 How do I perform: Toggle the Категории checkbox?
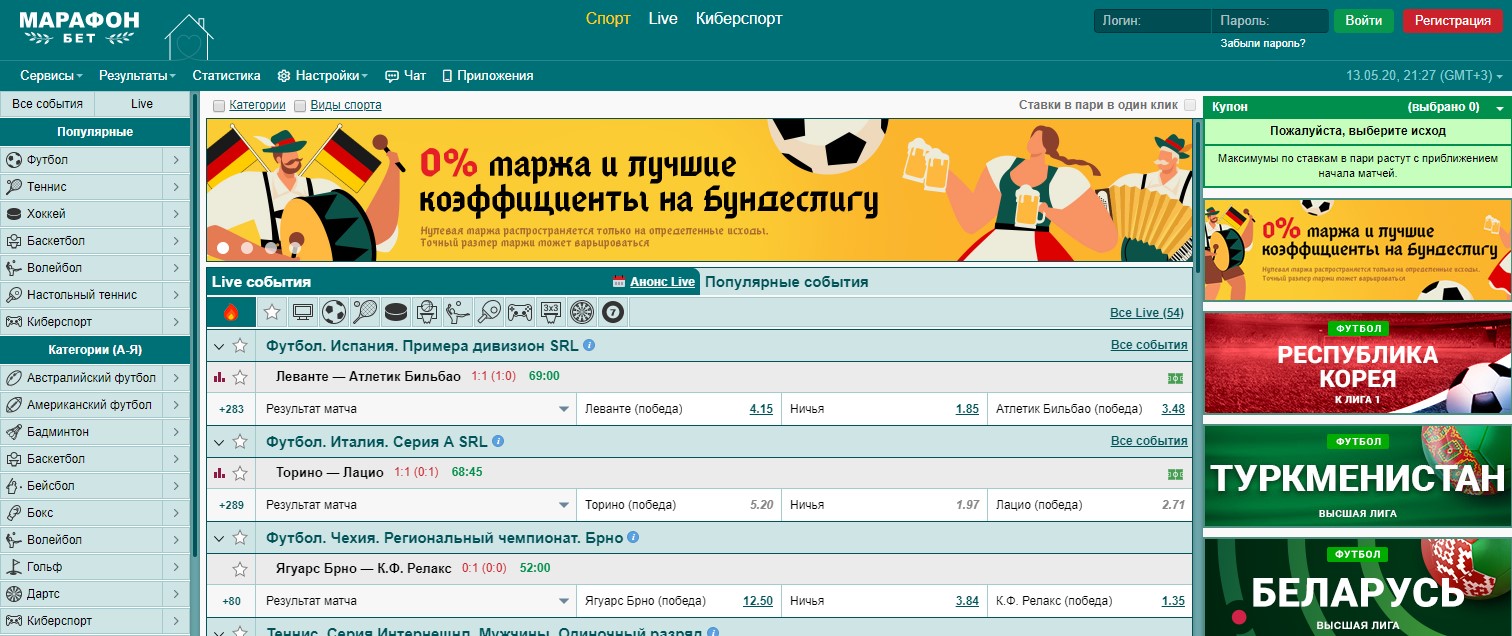click(218, 105)
